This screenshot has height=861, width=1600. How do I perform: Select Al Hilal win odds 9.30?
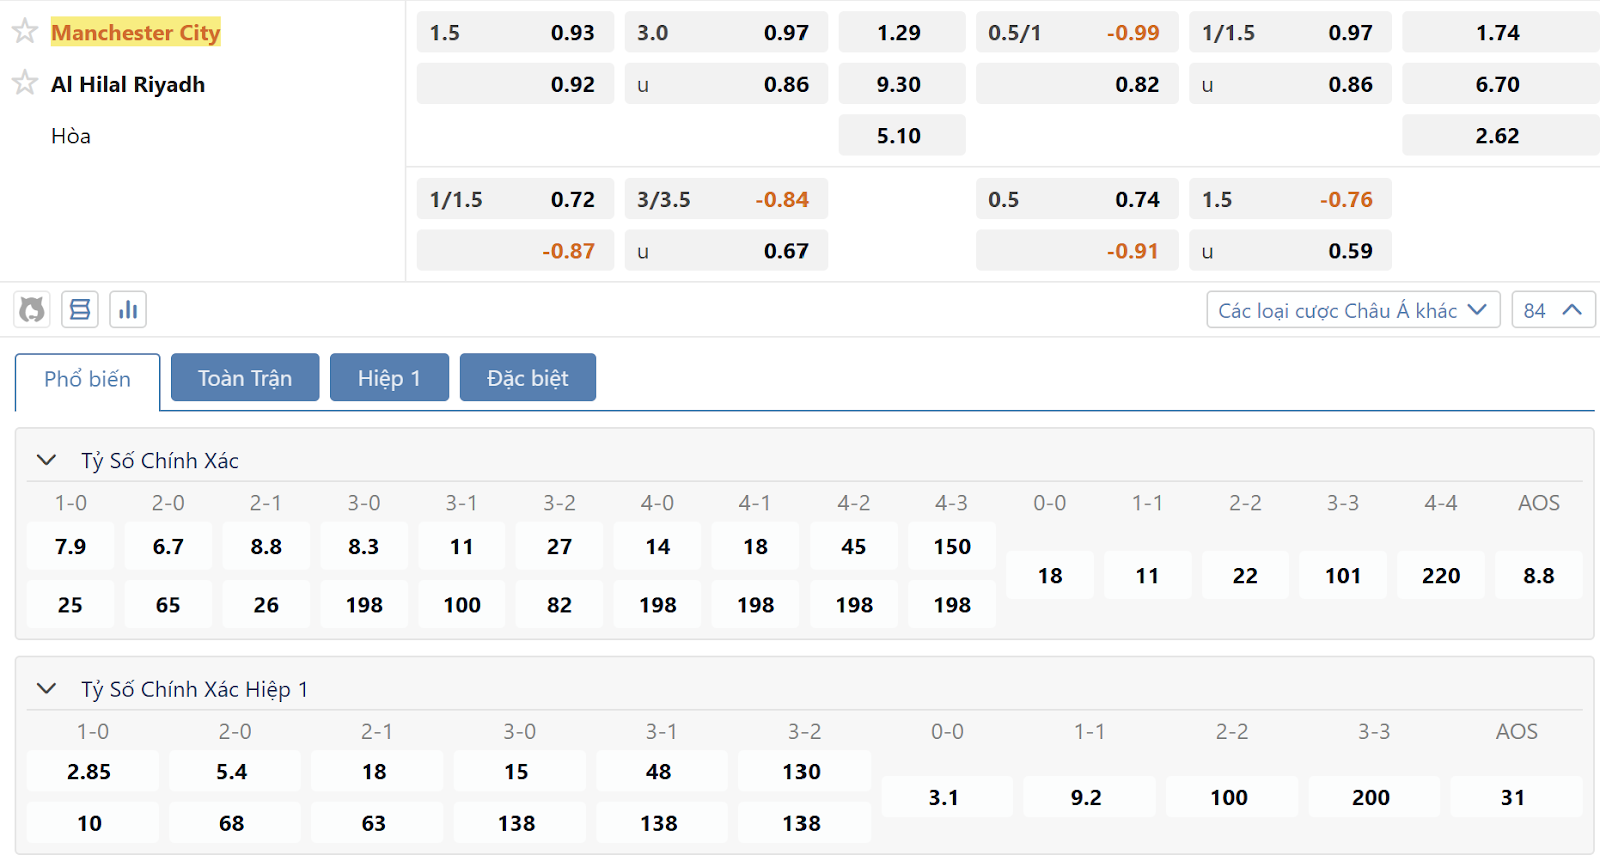pyautogui.click(x=902, y=84)
